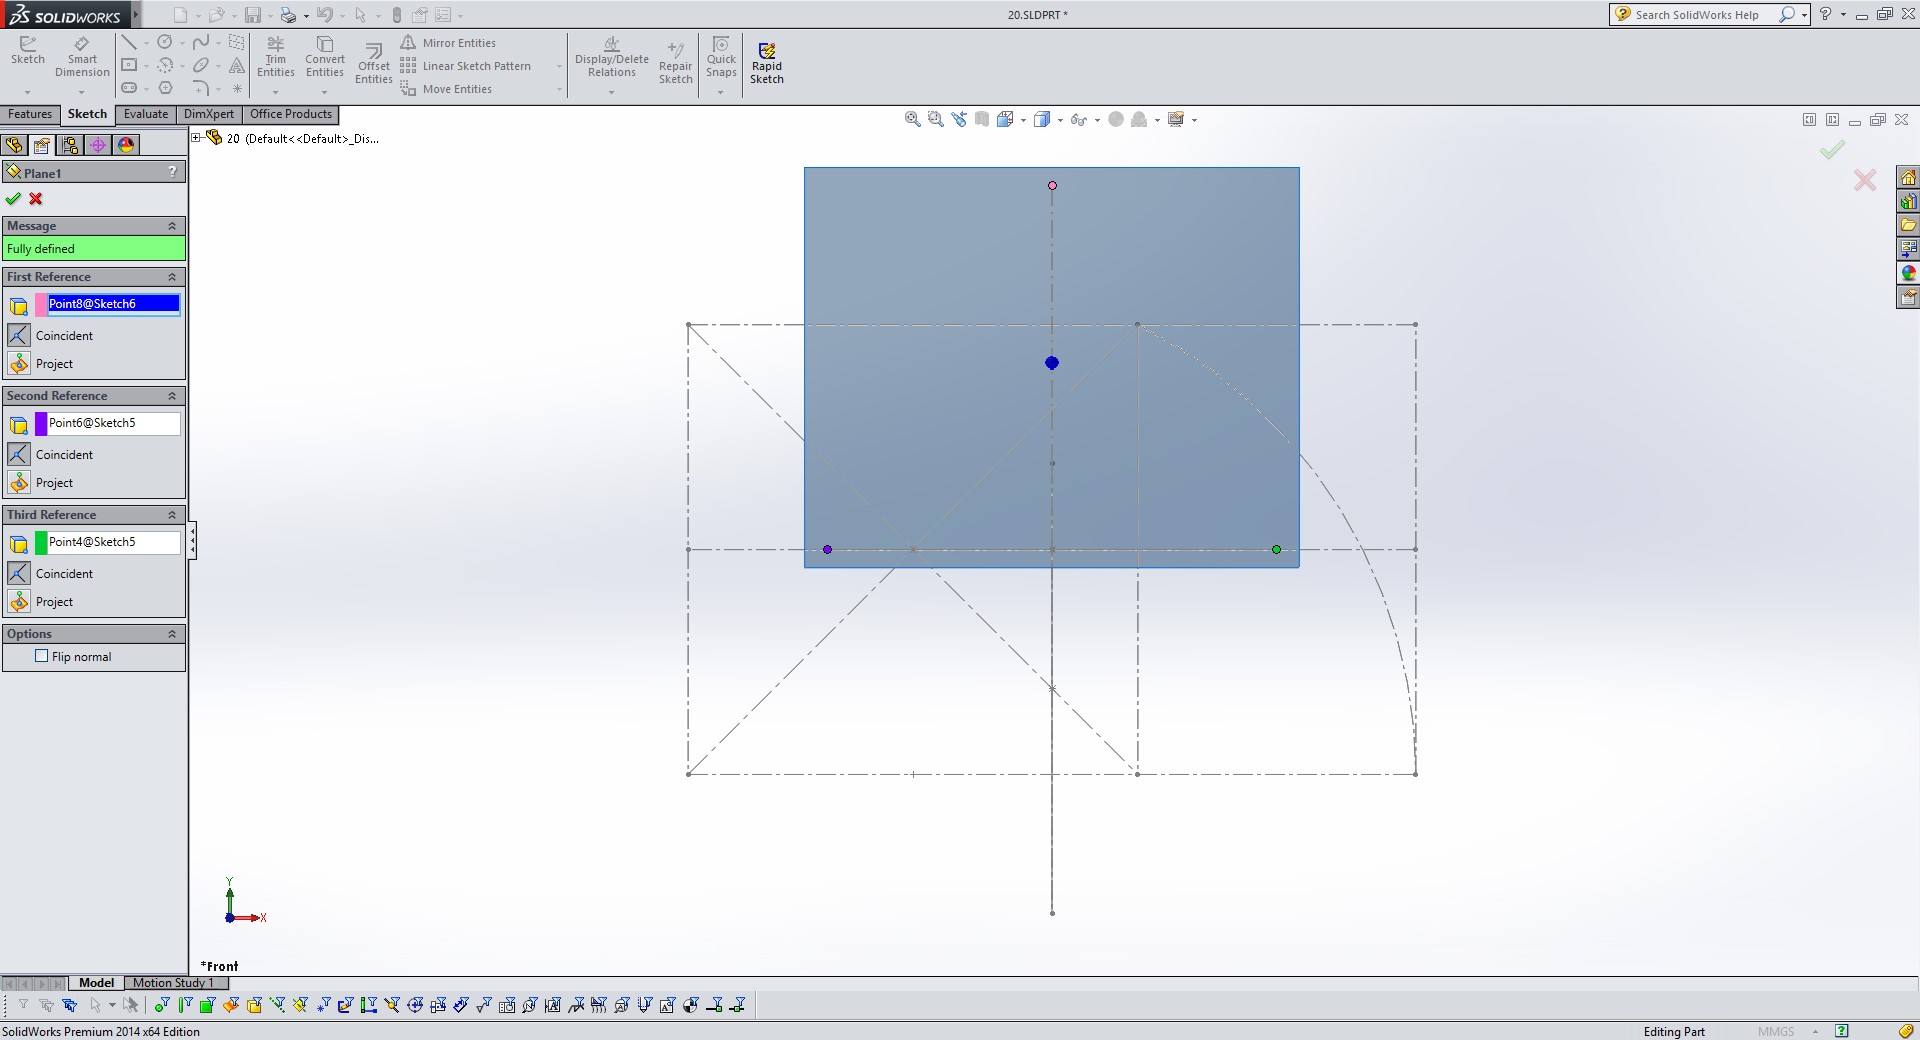The height and width of the screenshot is (1040, 1920).
Task: Select the Straight Slot tool
Action: coord(129,88)
